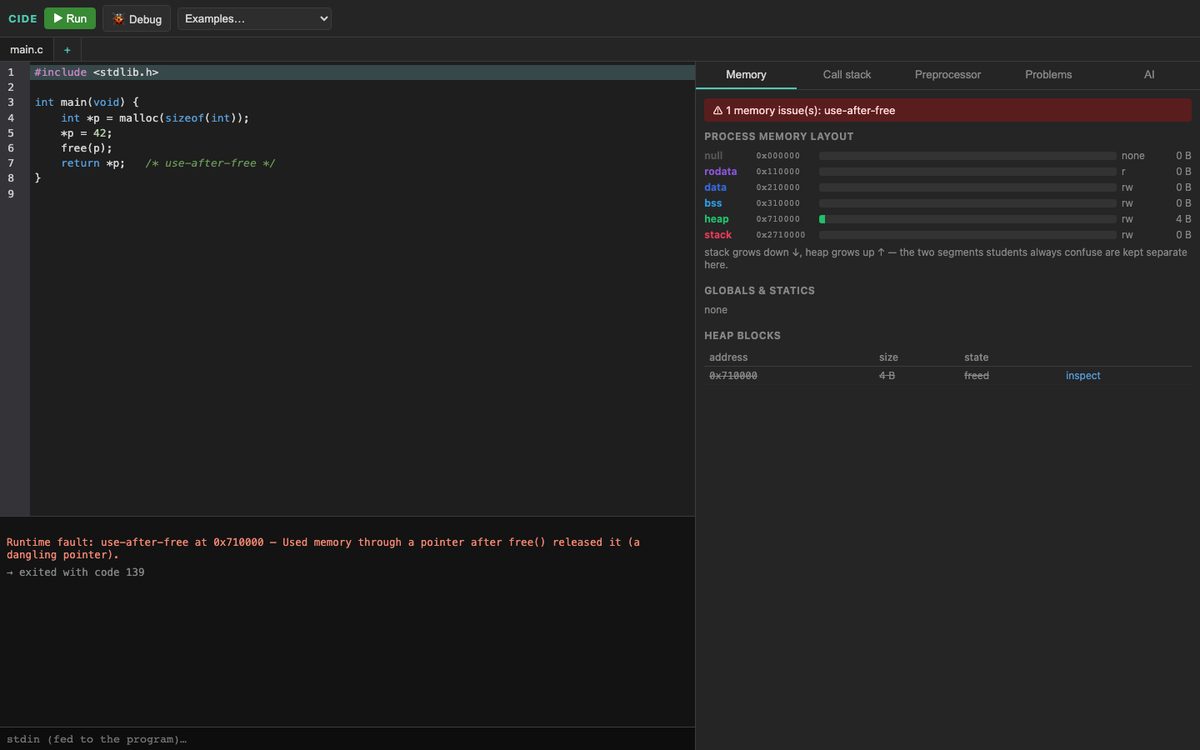The width and height of the screenshot is (1200, 750).
Task: Select the main.c file tab
Action: (x=27, y=49)
